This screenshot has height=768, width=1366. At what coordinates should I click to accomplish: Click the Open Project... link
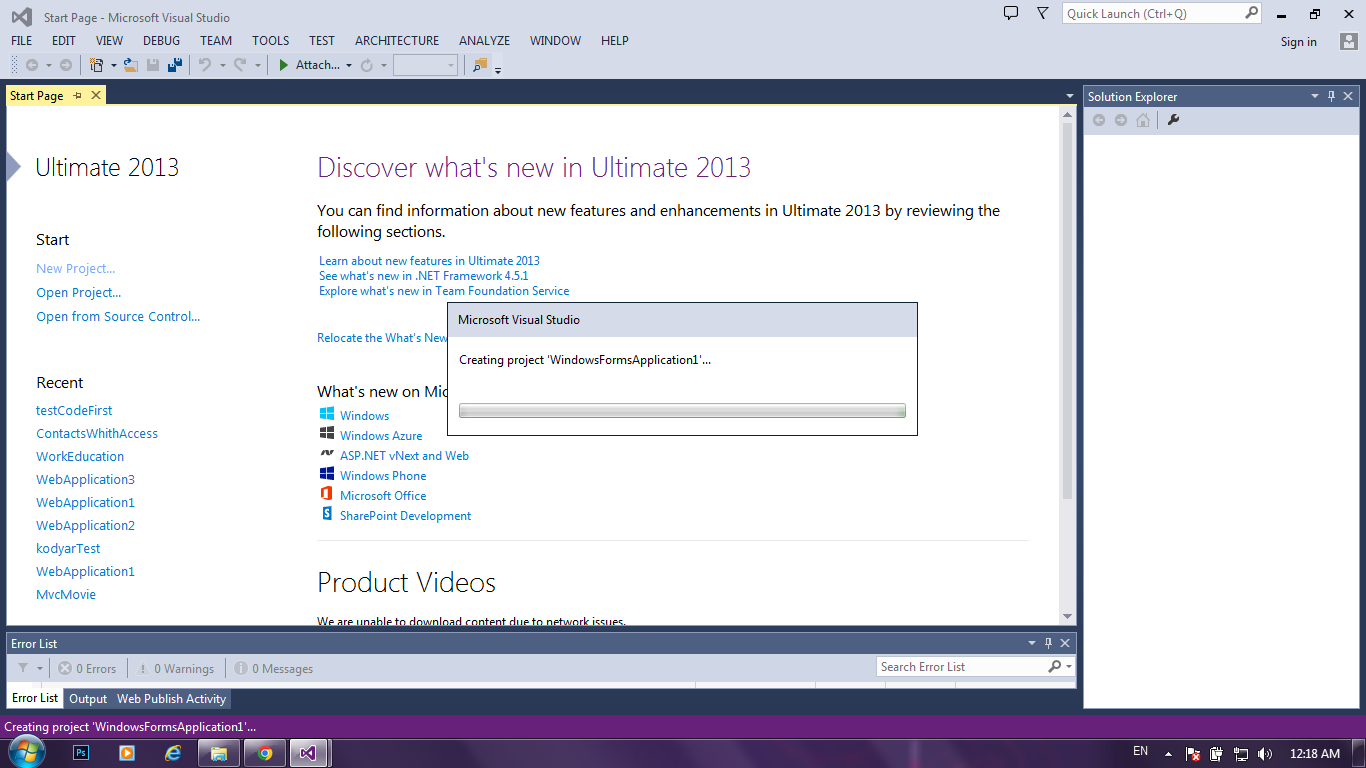79,293
